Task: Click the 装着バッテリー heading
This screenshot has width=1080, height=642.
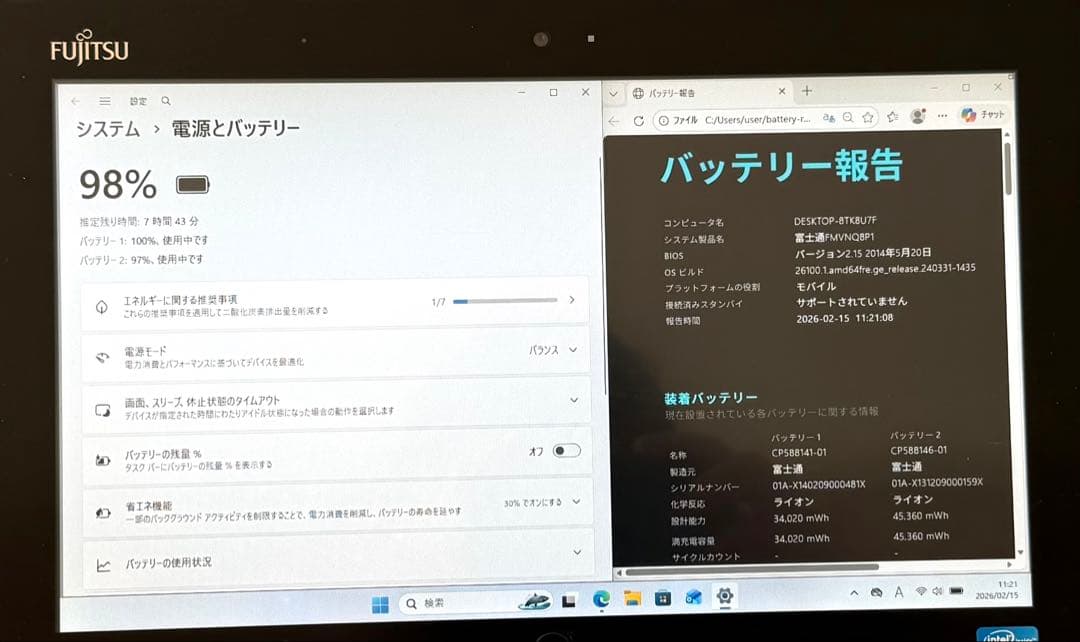Action: pos(711,398)
